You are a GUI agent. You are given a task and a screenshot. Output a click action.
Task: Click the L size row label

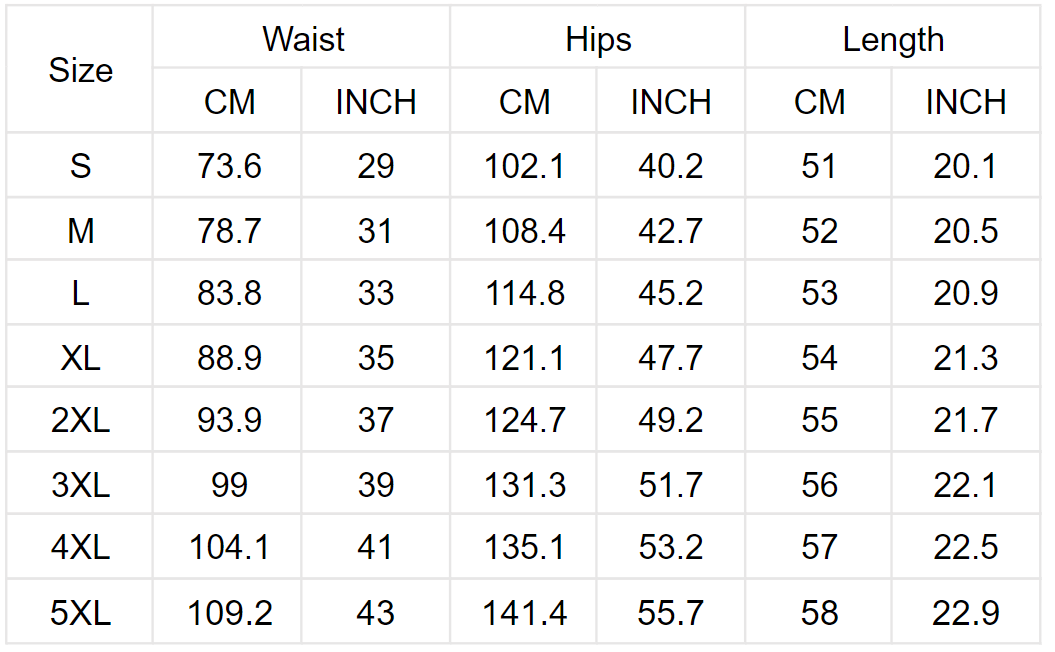pos(80,293)
